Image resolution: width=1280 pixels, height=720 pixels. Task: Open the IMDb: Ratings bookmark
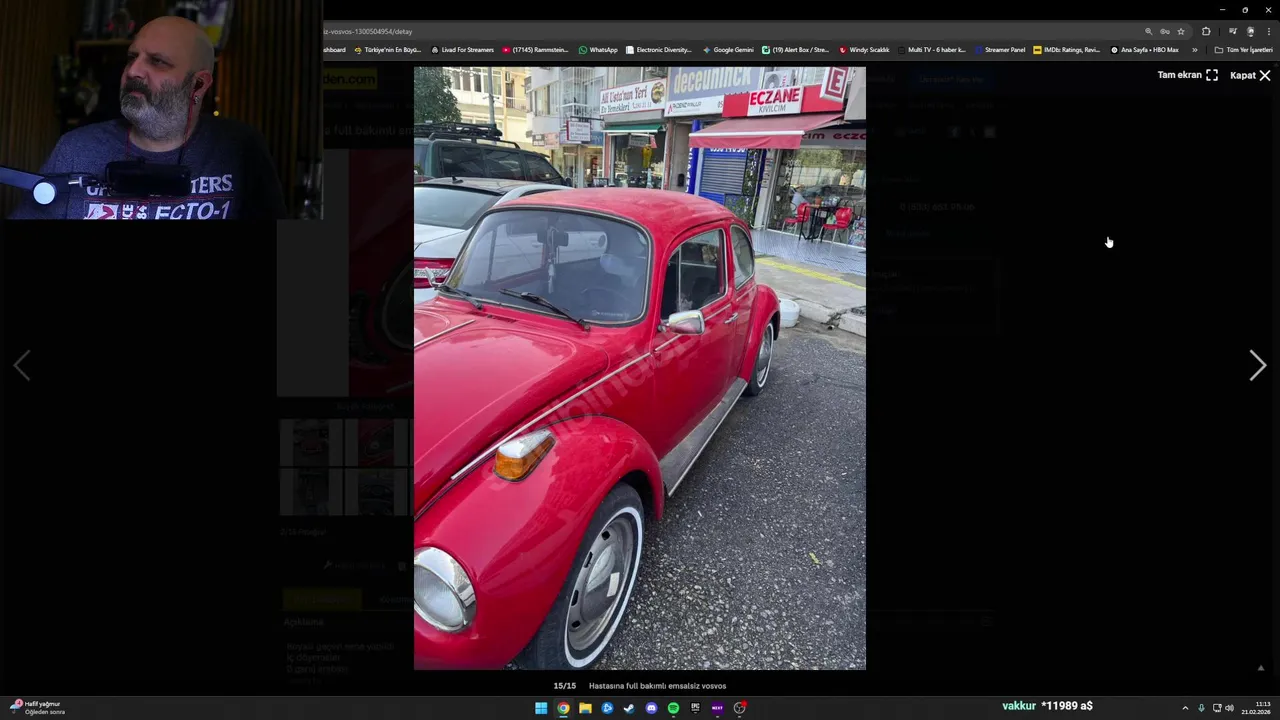pos(1066,50)
